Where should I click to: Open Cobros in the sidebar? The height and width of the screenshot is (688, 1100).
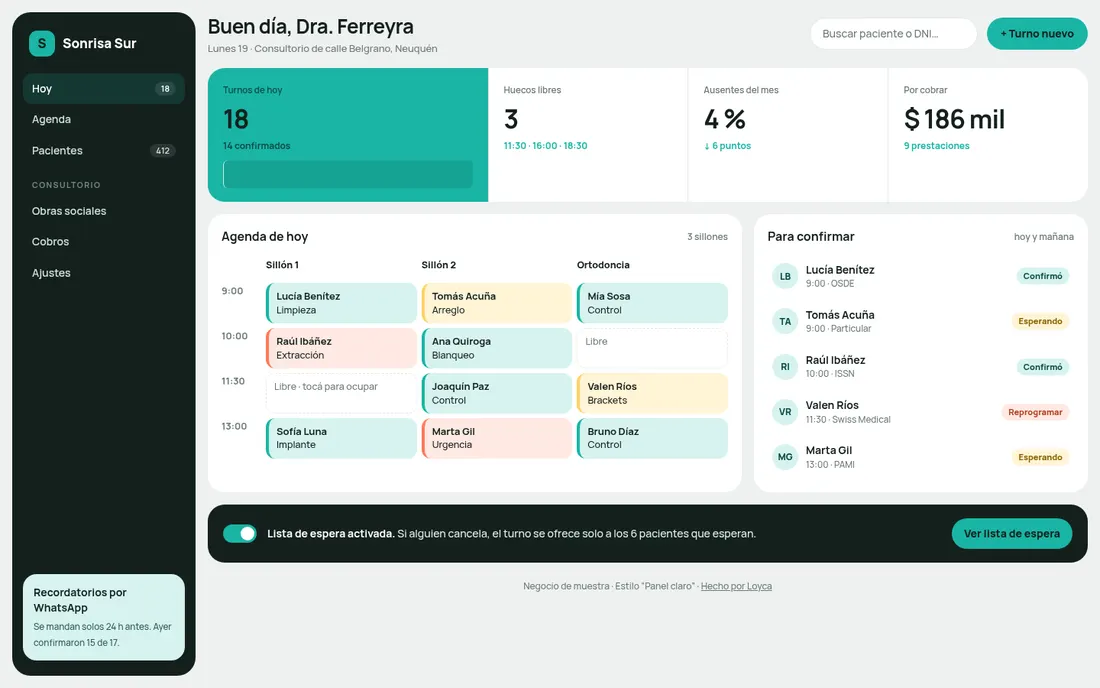(x=104, y=242)
